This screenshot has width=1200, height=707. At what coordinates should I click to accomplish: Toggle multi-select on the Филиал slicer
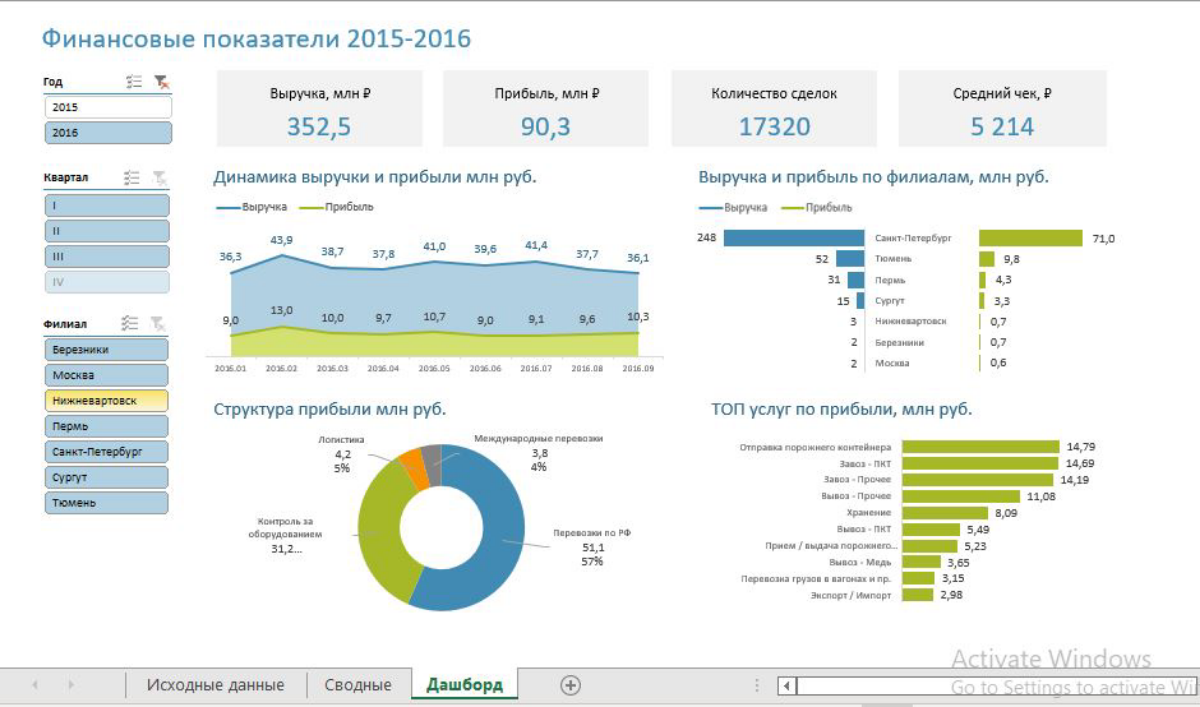pos(129,323)
